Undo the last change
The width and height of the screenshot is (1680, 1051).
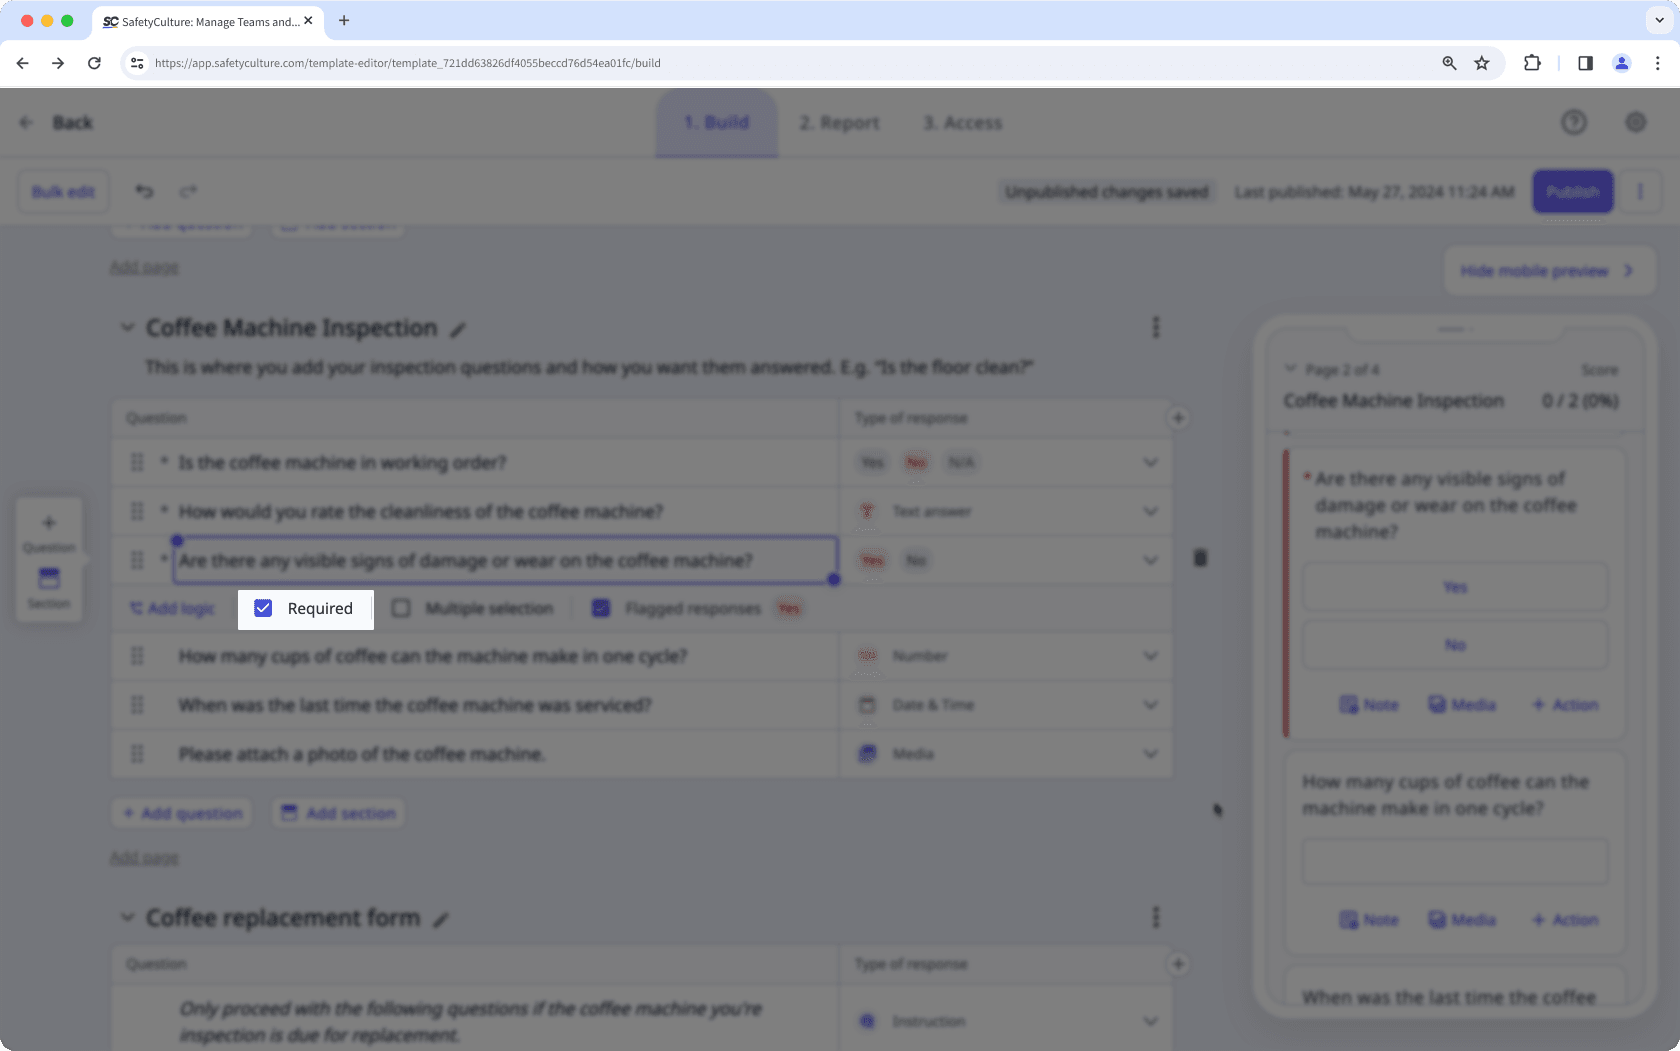pos(144,191)
